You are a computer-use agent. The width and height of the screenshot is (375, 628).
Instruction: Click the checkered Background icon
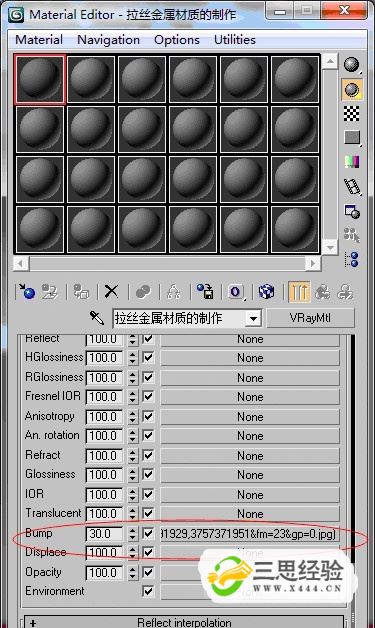[351, 114]
